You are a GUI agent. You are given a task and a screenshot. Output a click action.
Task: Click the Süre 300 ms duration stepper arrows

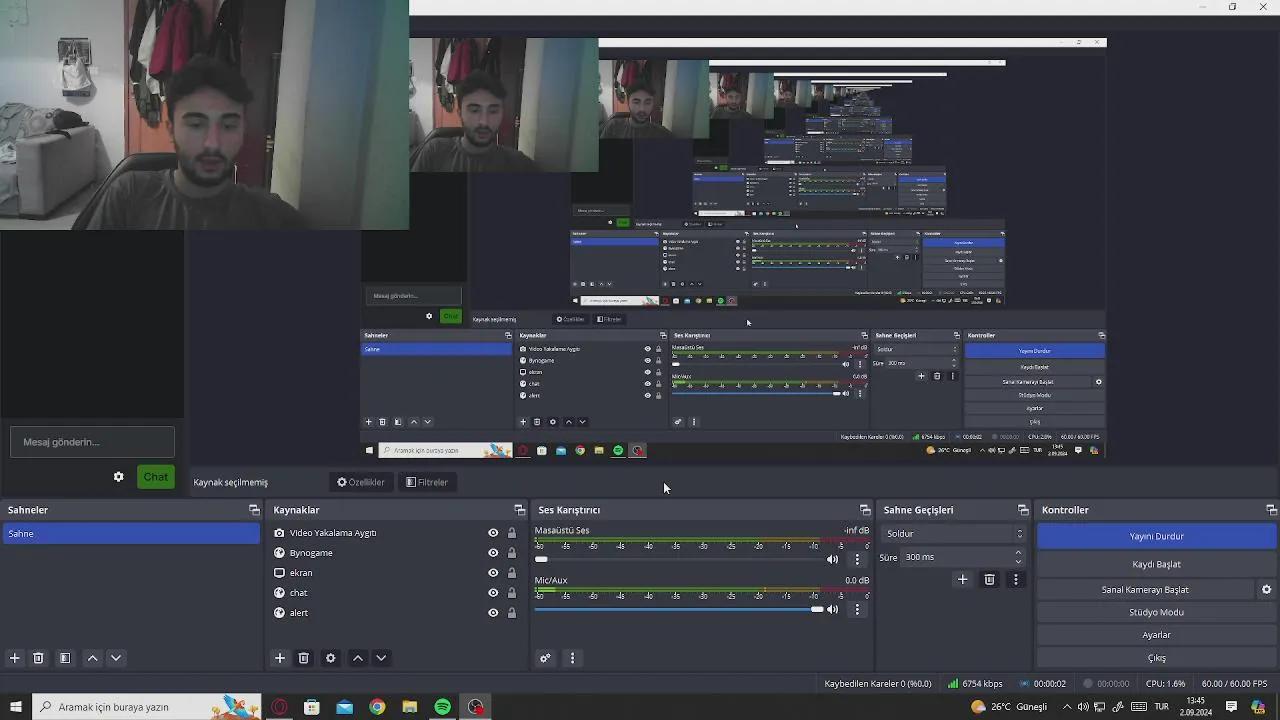click(x=1019, y=557)
